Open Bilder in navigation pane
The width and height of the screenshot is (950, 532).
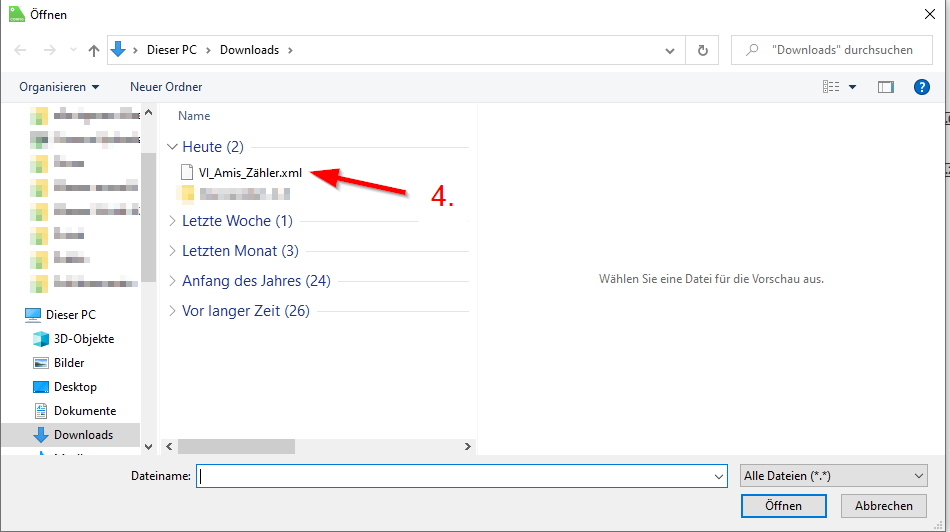[68, 363]
